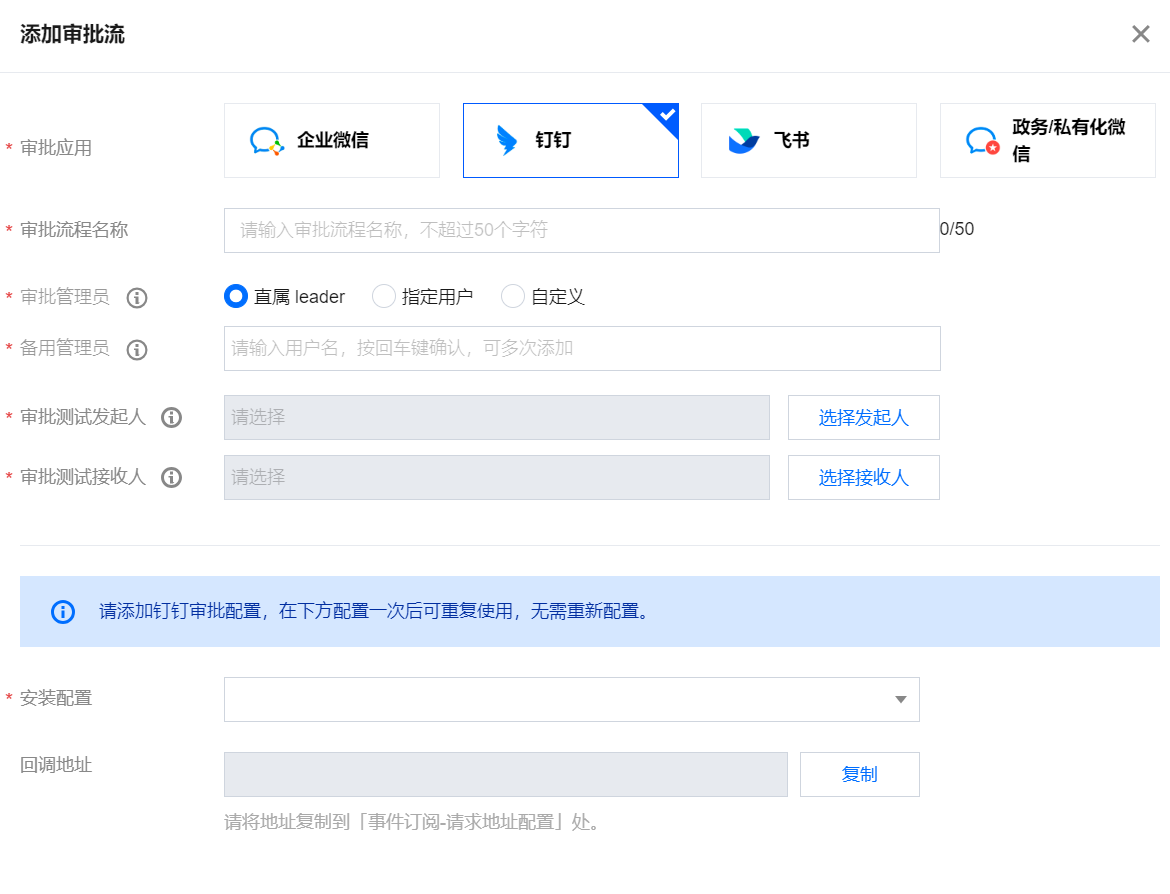Click the disabled 审批测试接收人 field
1170x894 pixels.
pyautogui.click(x=497, y=478)
